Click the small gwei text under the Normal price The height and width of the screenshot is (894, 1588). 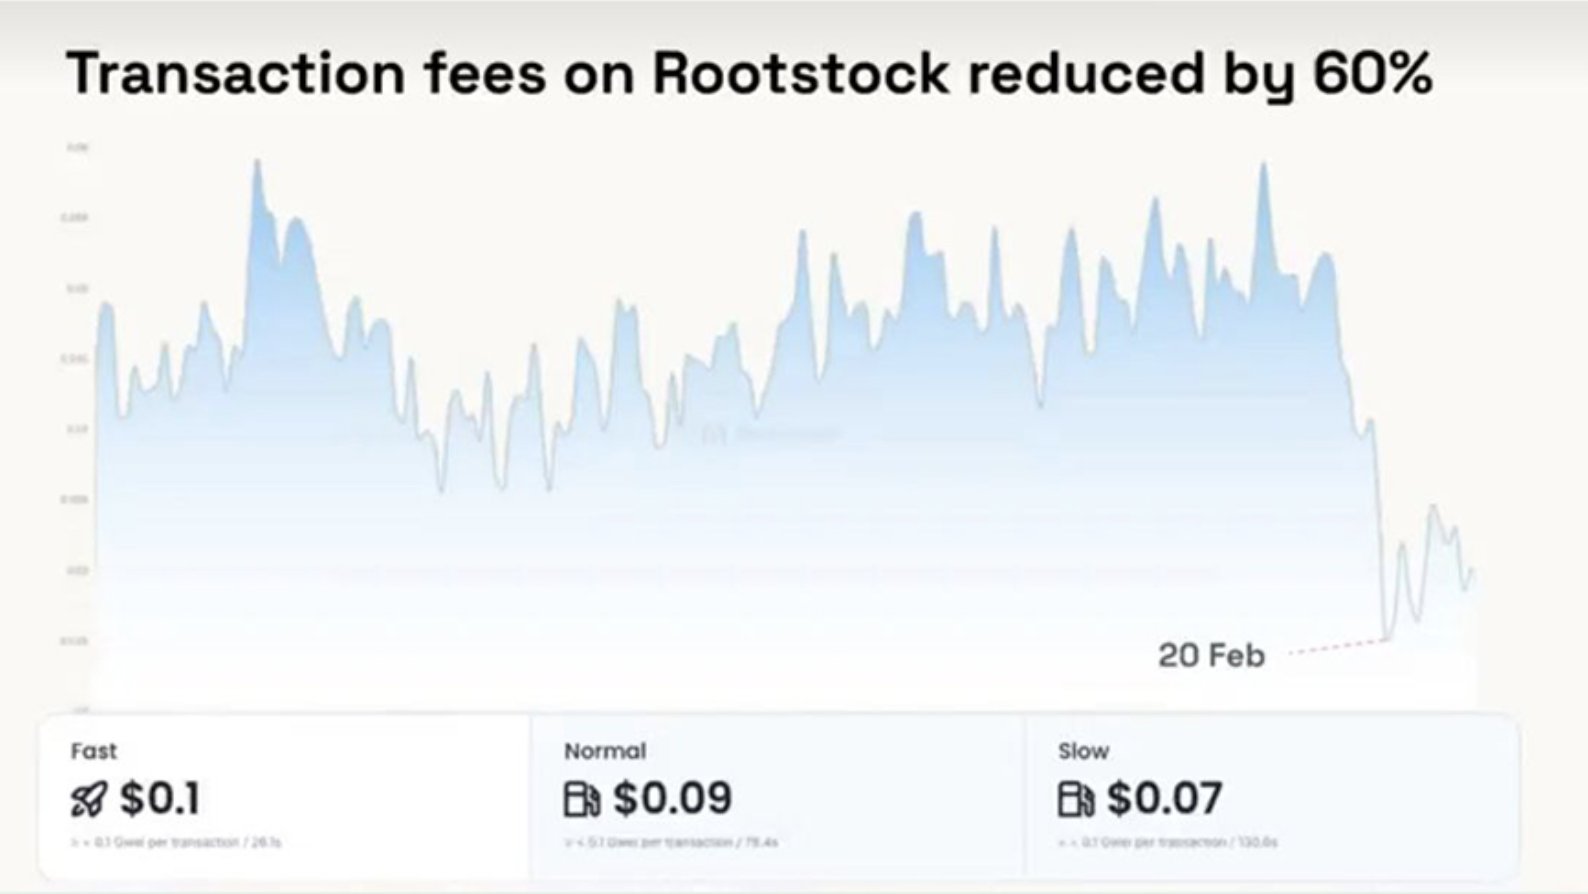(x=671, y=843)
